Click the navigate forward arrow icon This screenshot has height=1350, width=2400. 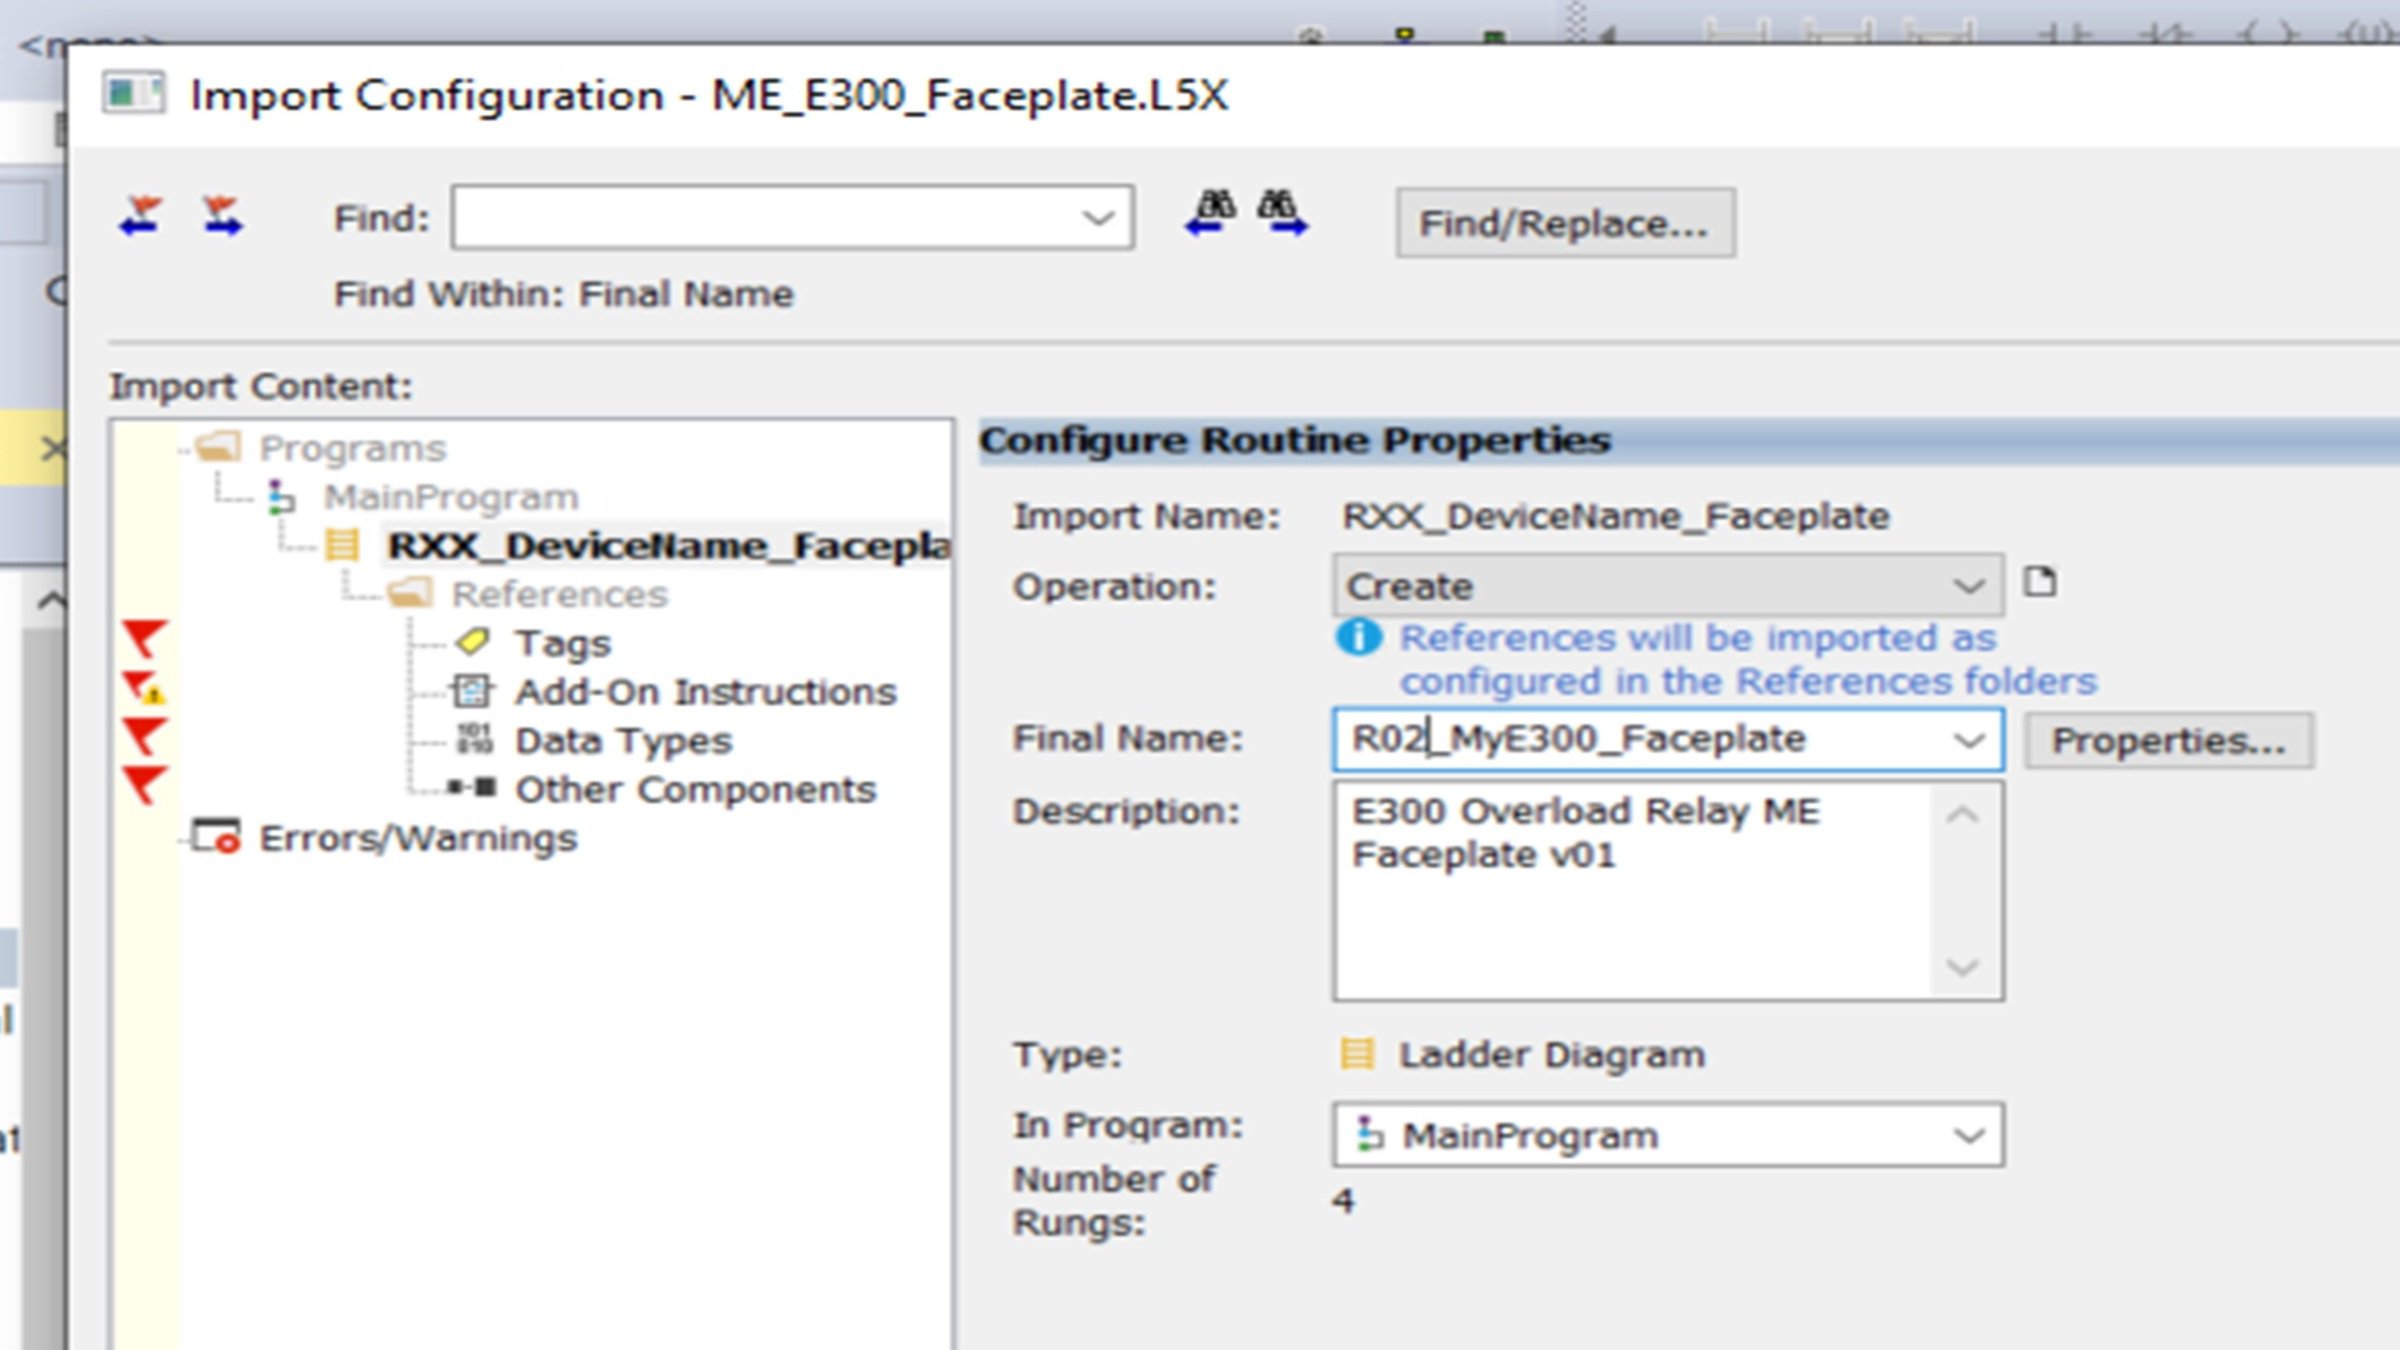pos(223,216)
